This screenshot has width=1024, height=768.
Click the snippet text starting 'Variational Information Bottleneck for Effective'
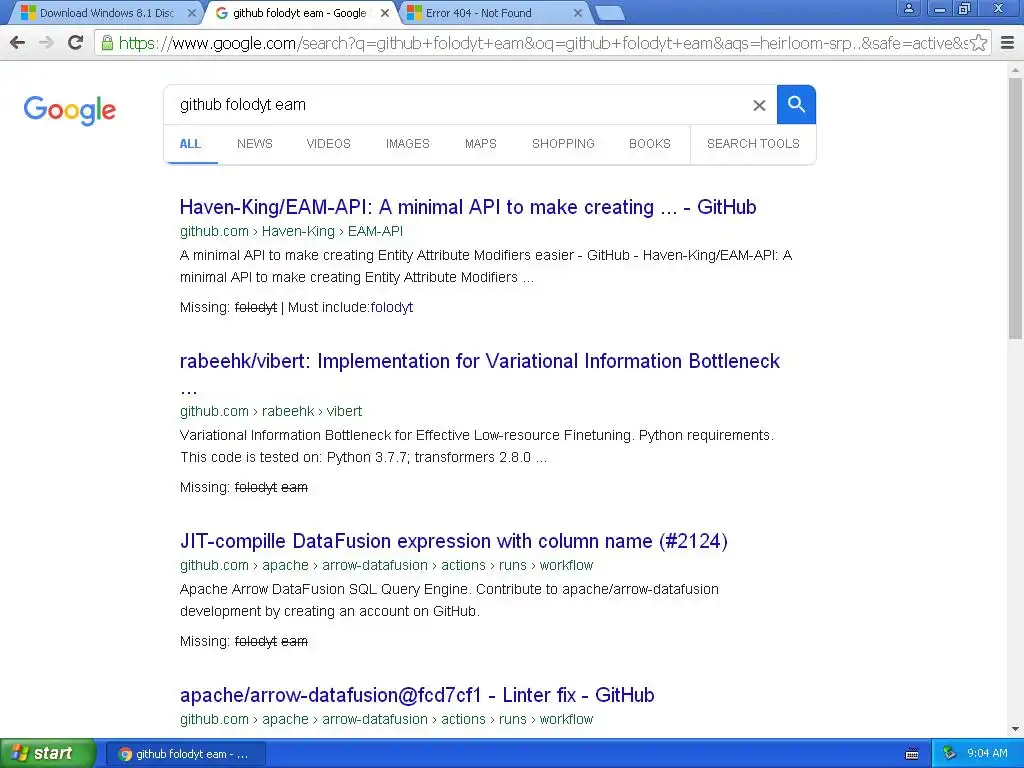[x=477, y=446]
